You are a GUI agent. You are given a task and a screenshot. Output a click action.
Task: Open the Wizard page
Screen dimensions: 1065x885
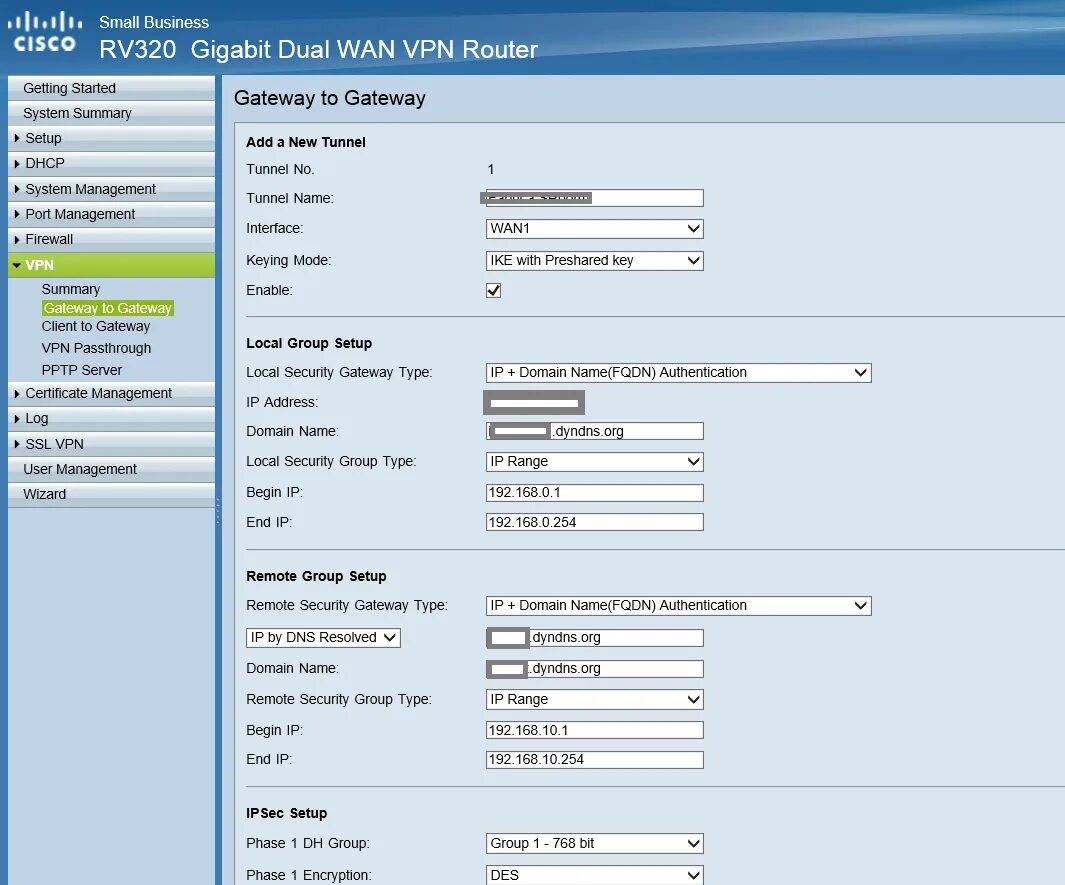click(x=111, y=494)
